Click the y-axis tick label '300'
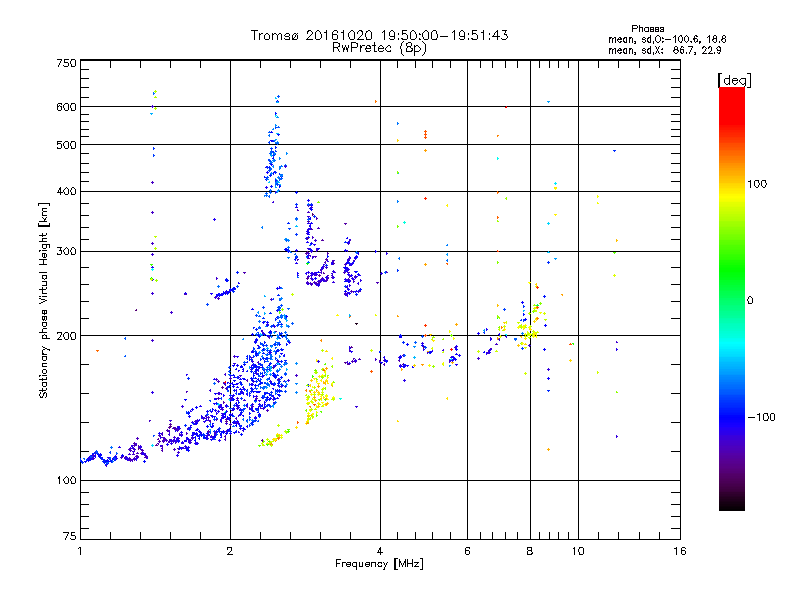The width and height of the screenshot is (800, 600). [x=66, y=252]
